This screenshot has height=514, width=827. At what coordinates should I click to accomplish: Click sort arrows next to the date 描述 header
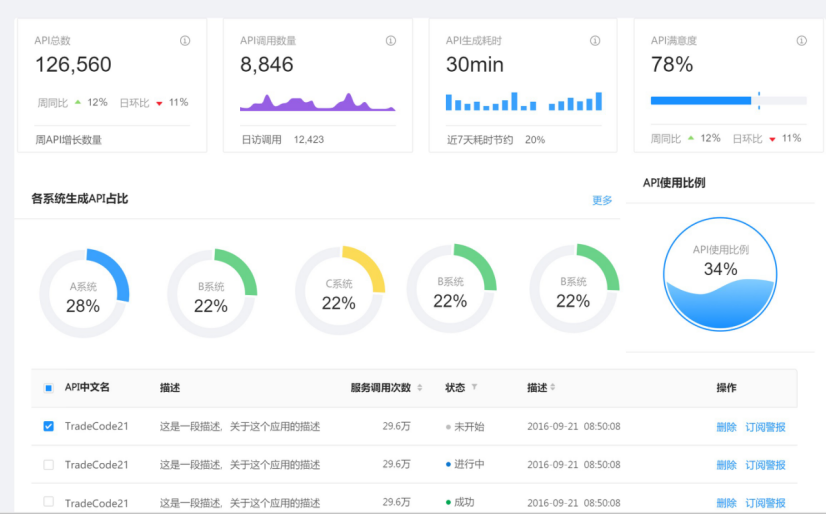point(553,387)
